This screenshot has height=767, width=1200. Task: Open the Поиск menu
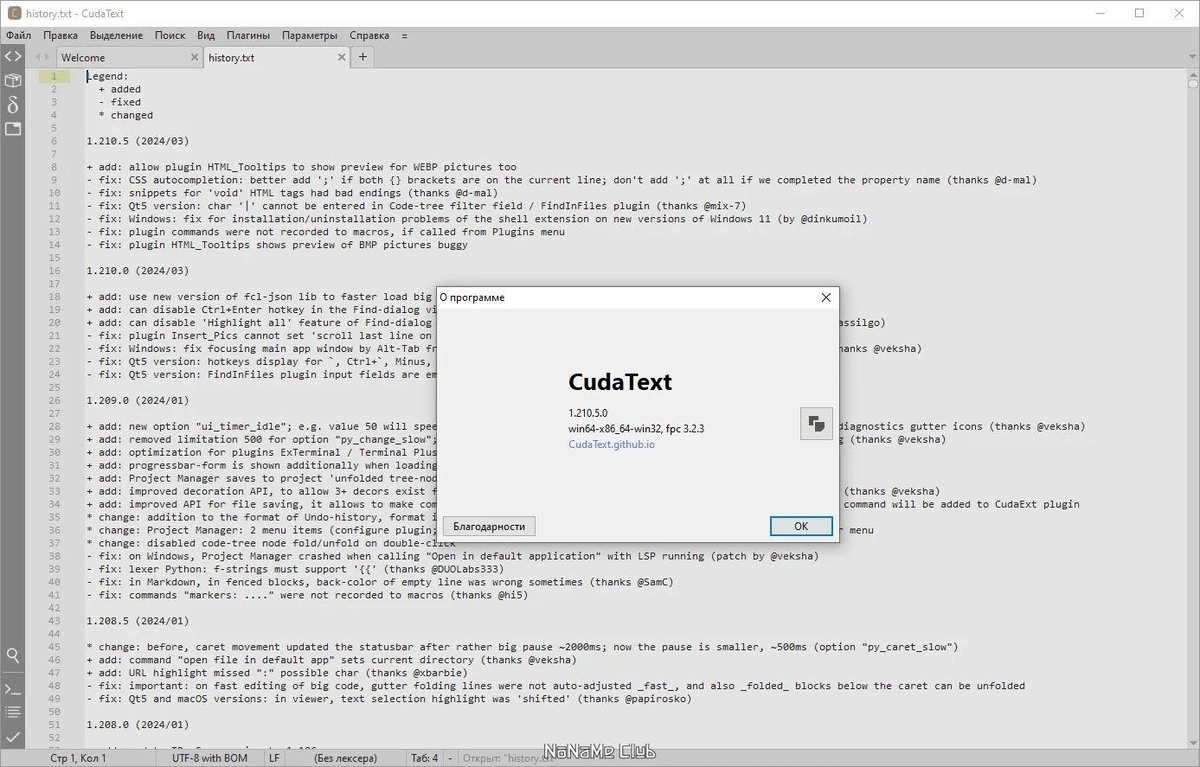(170, 35)
